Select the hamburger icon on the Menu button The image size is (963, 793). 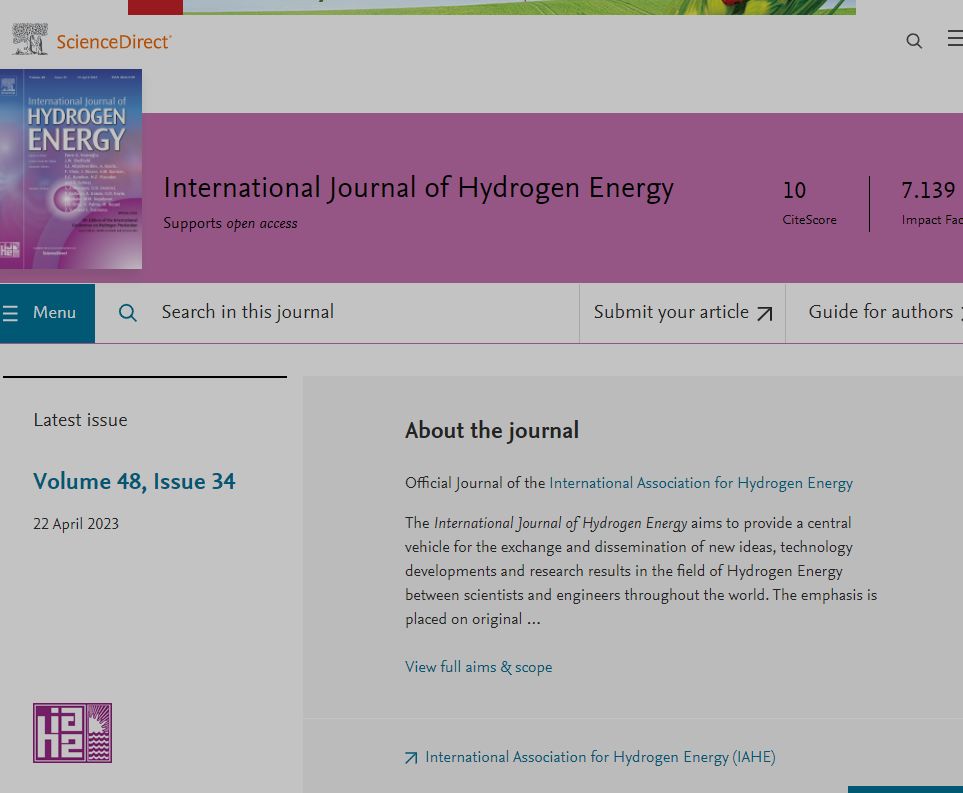click(12, 312)
